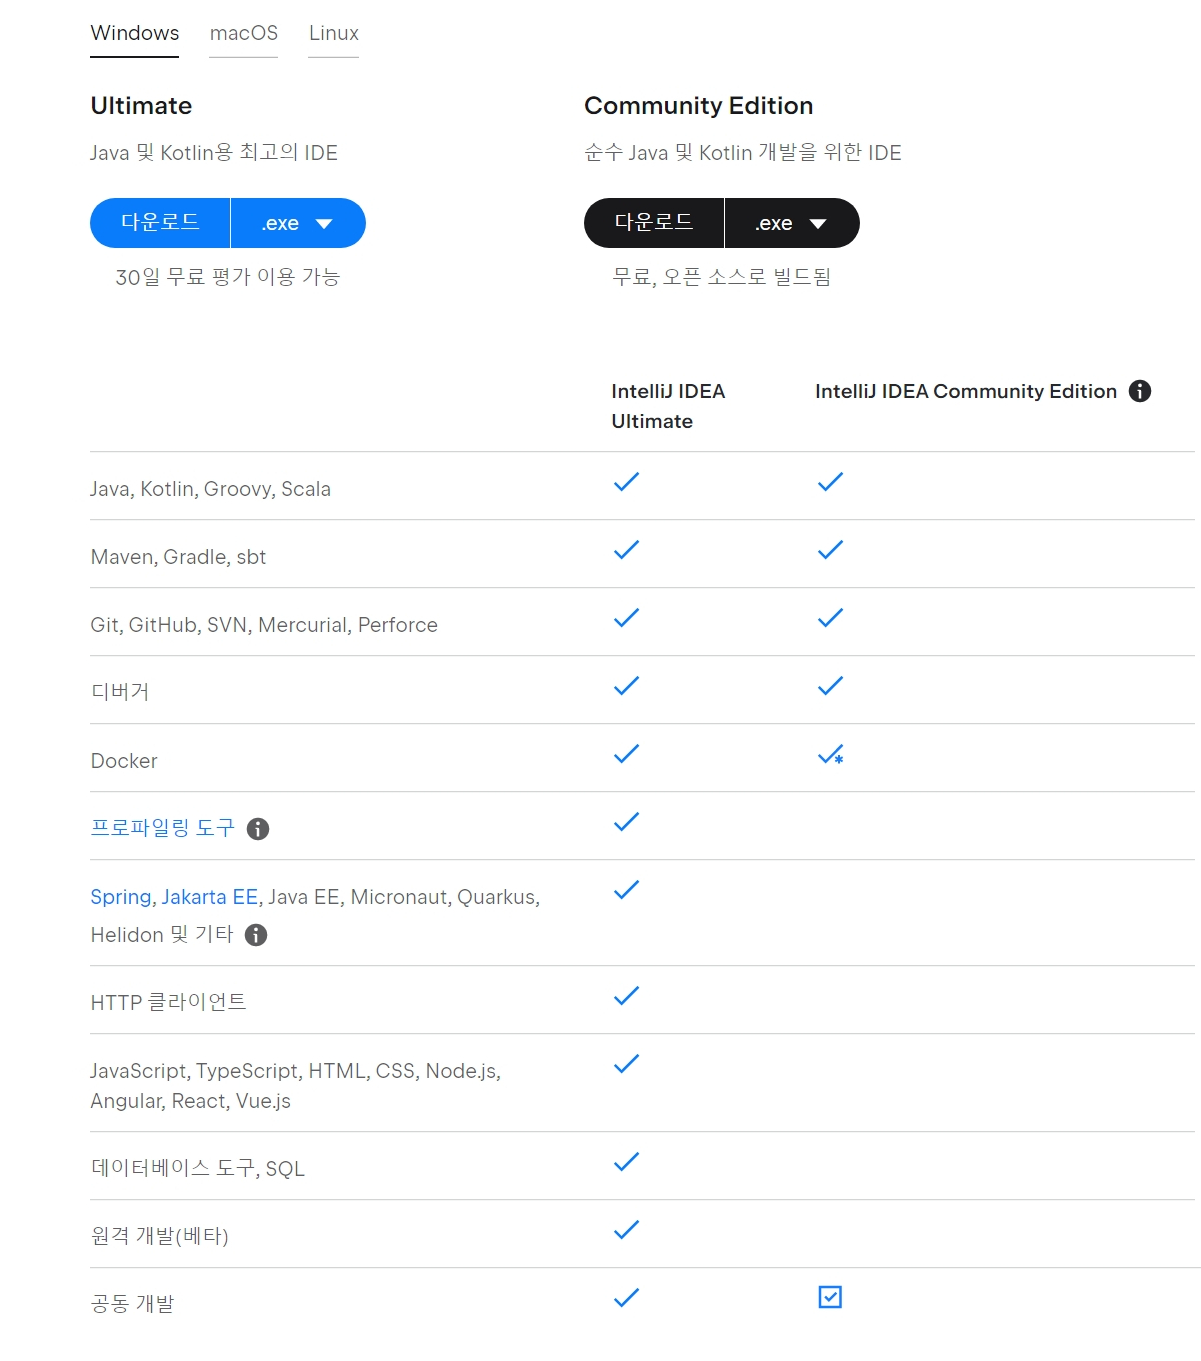Click Ultimate checkmark in JavaScript, TypeScript row
The width and height of the screenshot is (1201, 1361).
[x=626, y=1064]
